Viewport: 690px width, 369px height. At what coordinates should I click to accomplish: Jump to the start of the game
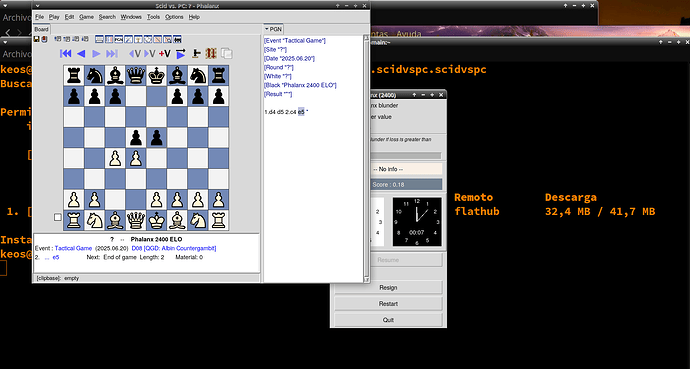pyautogui.click(x=66, y=54)
